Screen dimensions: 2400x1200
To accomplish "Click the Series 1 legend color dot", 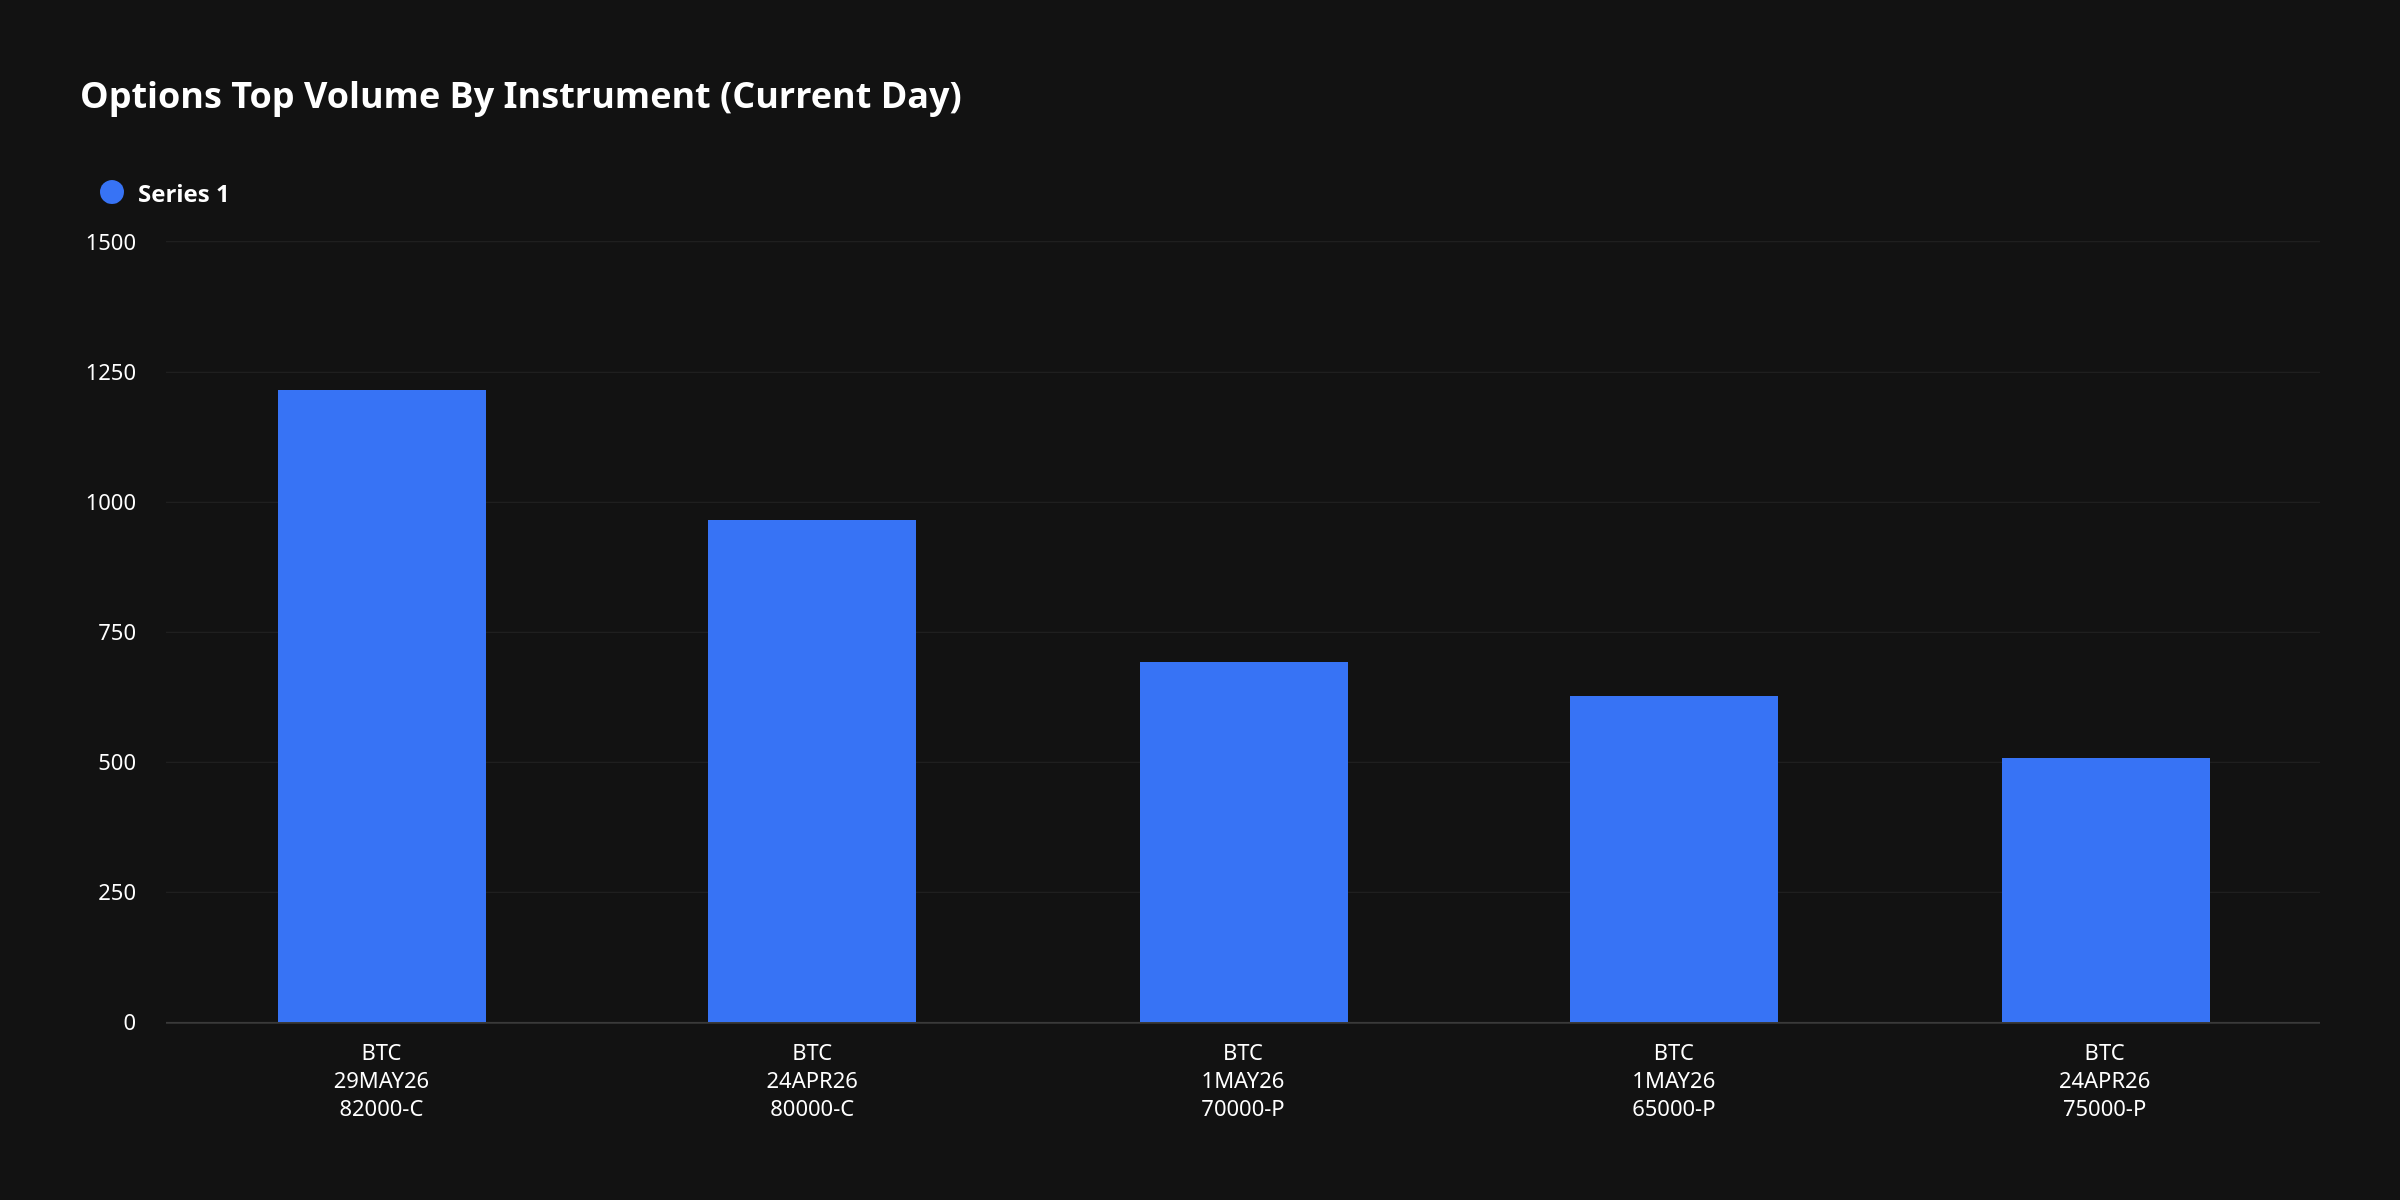I will pyautogui.click(x=112, y=193).
